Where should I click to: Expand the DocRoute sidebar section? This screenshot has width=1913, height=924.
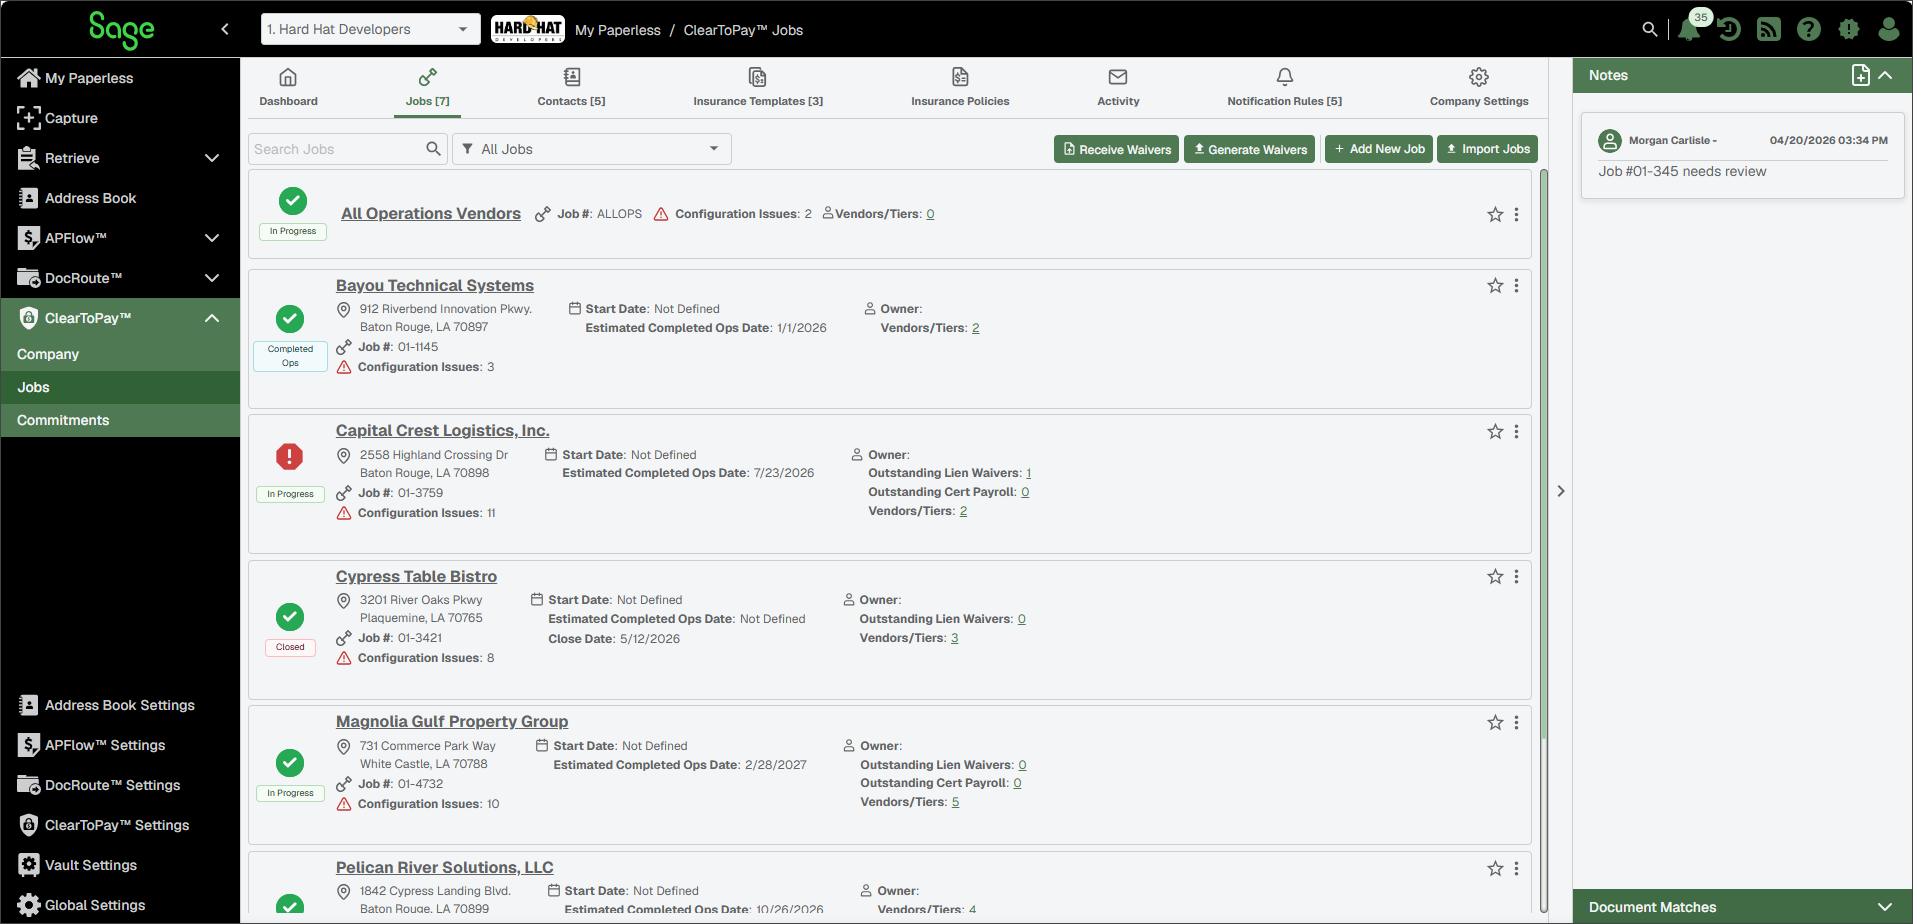tap(212, 278)
